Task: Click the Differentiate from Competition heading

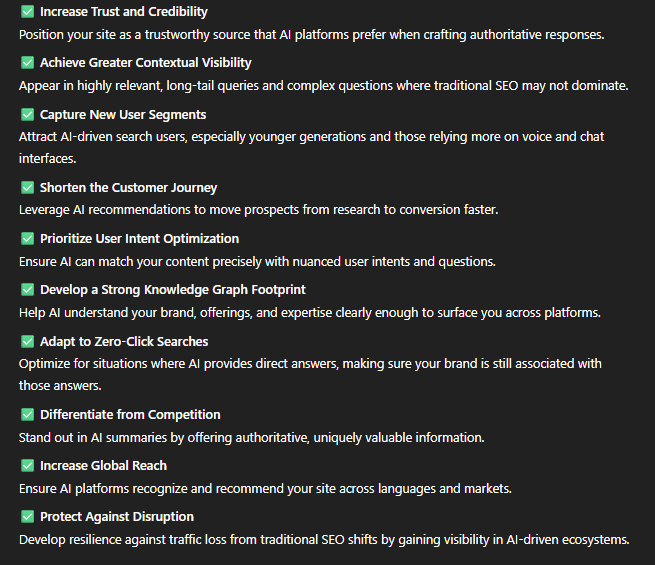Action: pos(130,415)
